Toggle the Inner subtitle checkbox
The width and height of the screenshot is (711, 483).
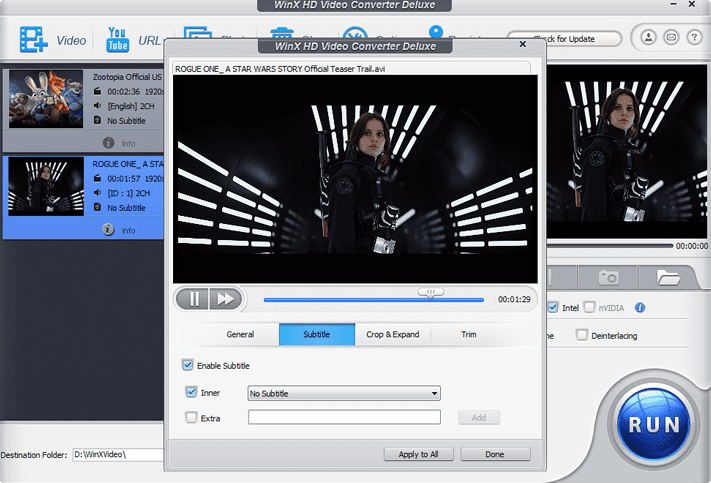191,392
